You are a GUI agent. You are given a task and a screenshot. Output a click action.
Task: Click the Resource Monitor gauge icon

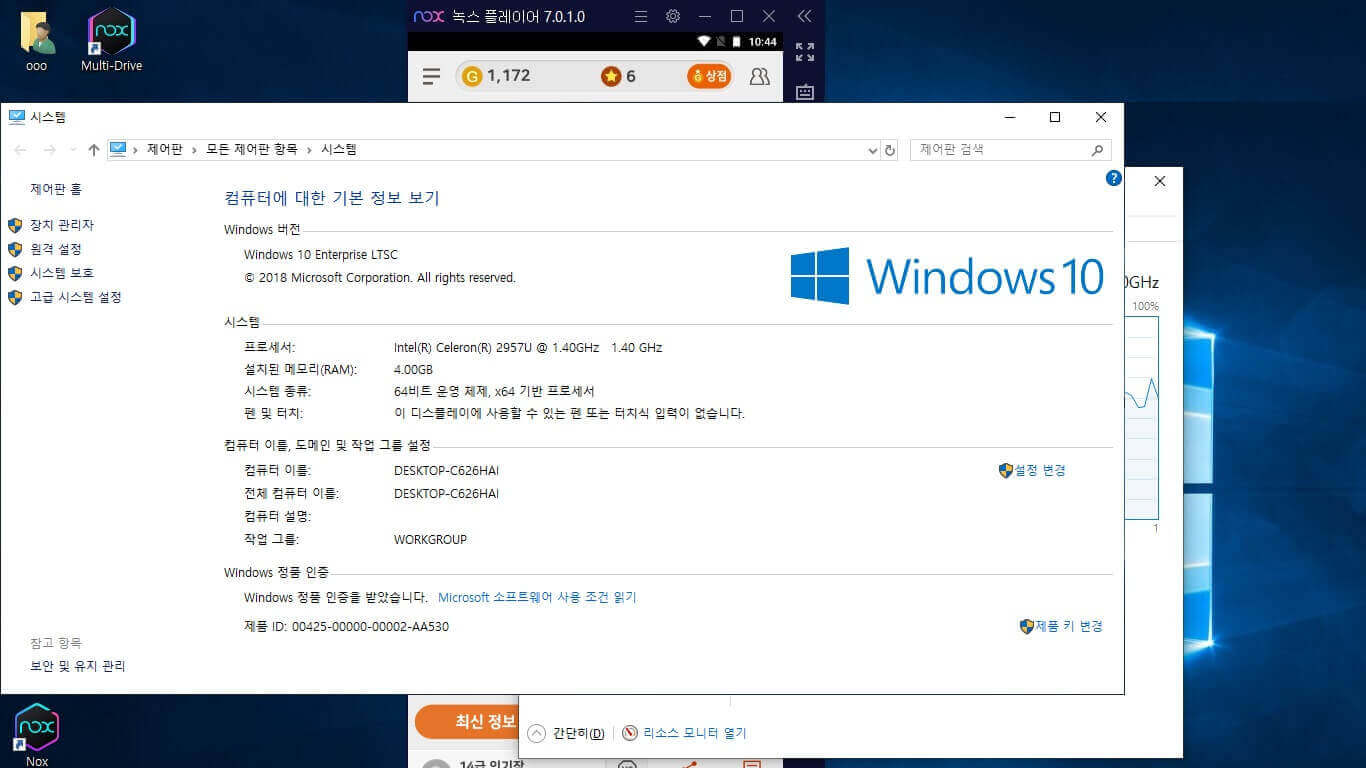point(630,733)
